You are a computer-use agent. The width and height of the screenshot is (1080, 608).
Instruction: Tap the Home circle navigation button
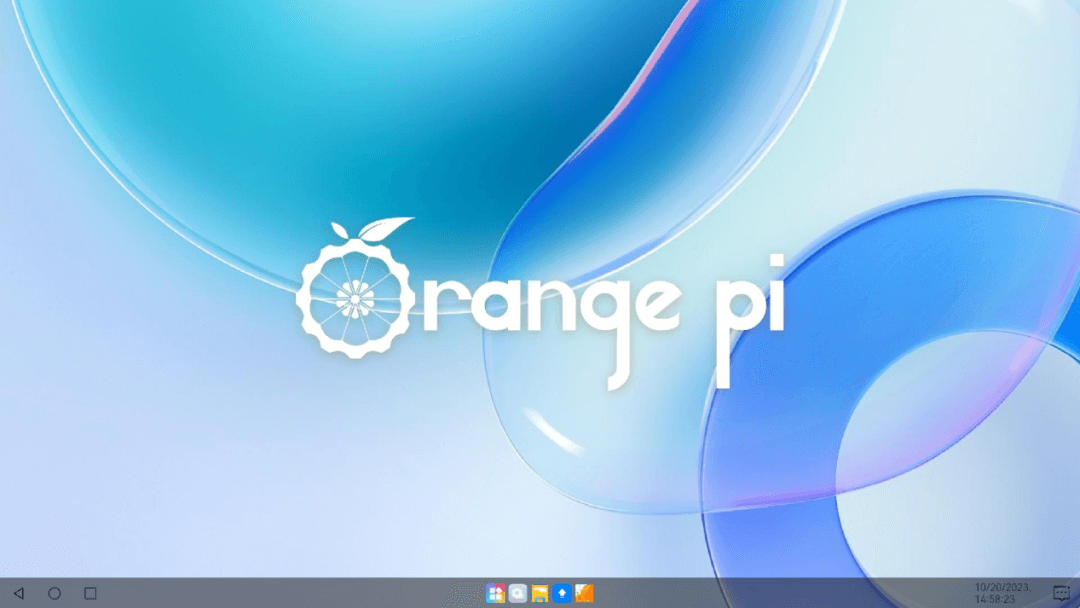pos(54,593)
